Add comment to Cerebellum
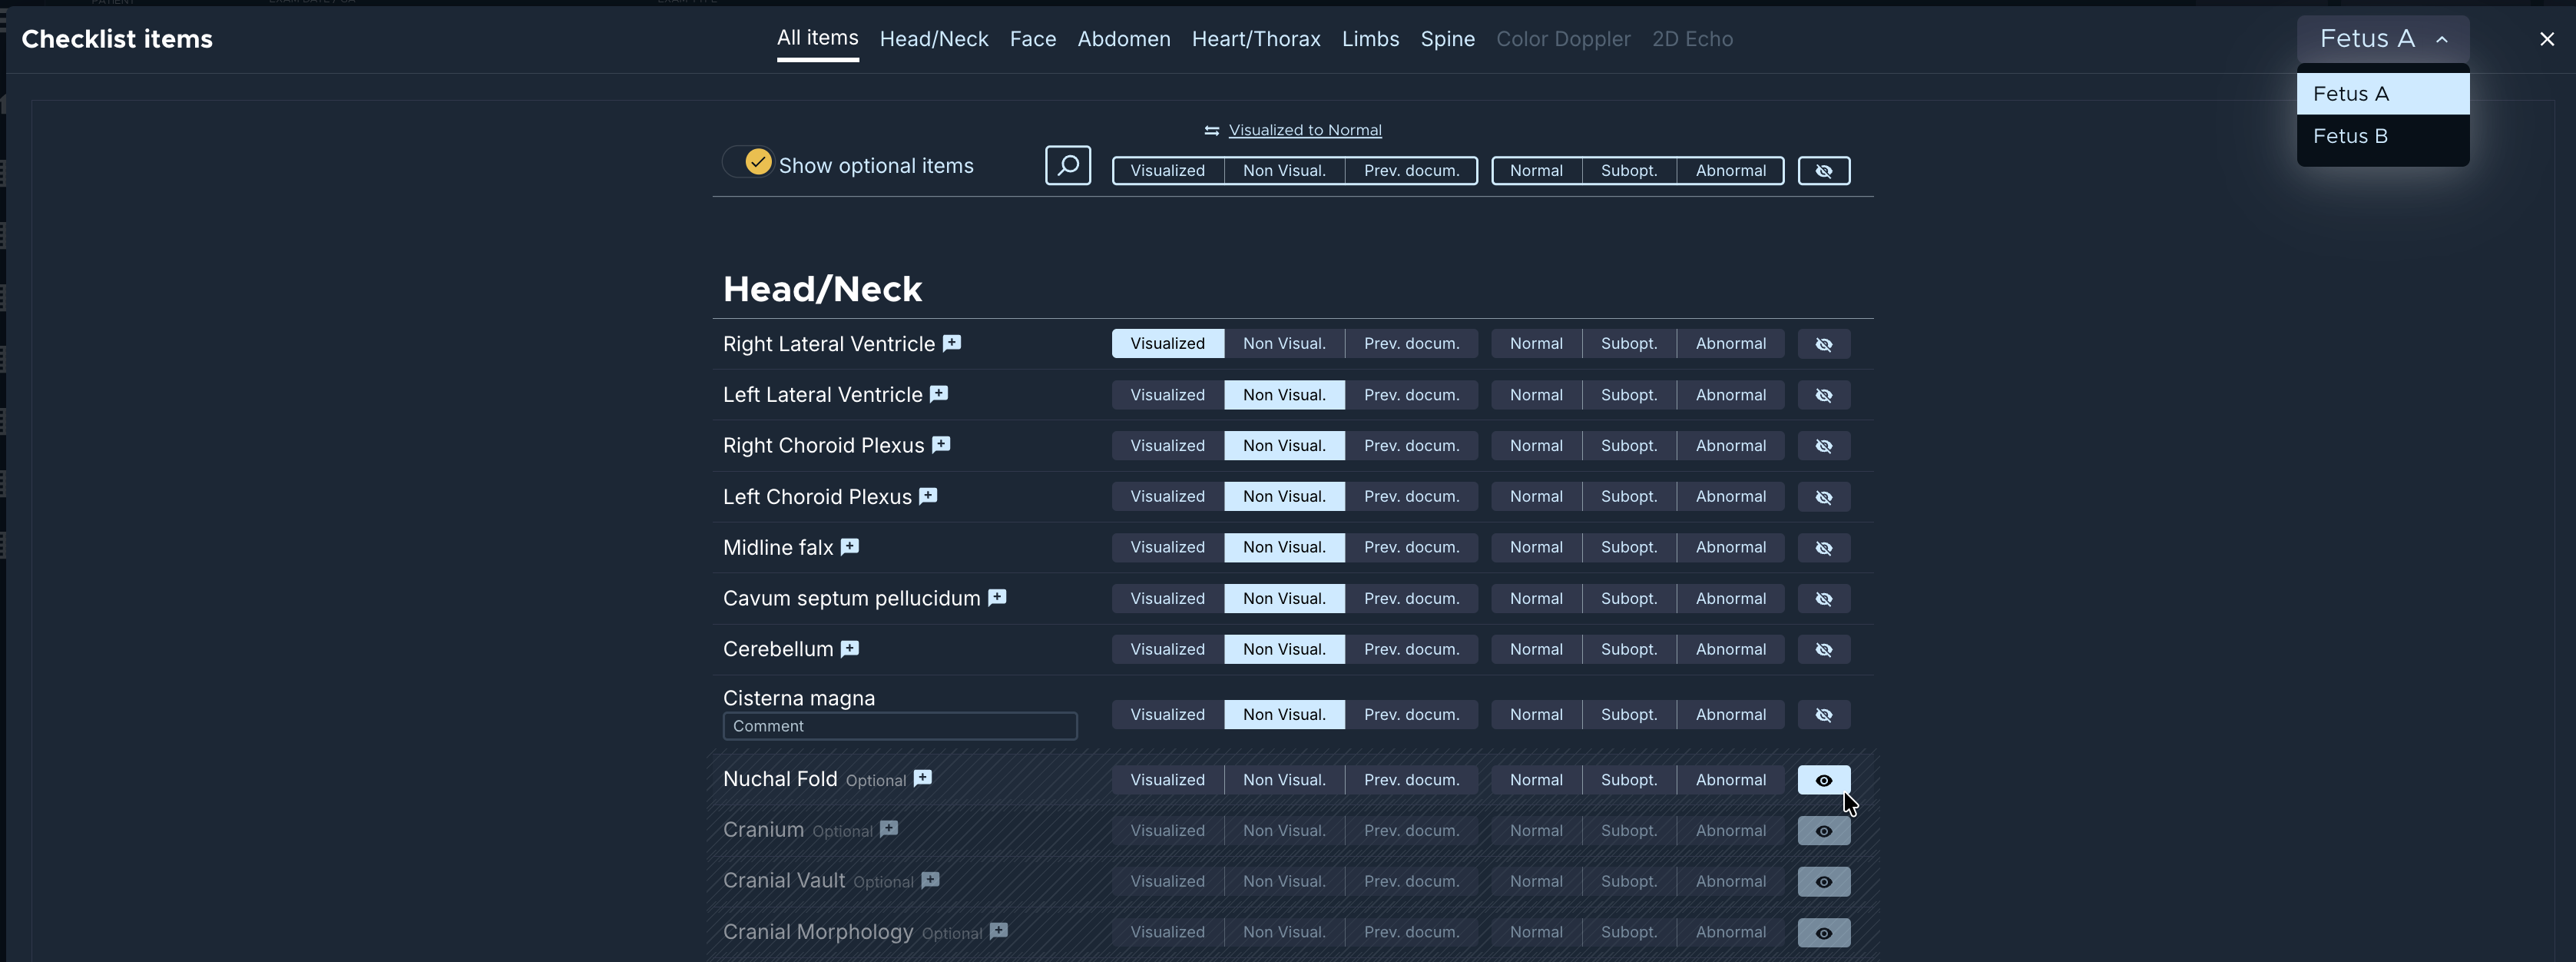 [x=850, y=648]
